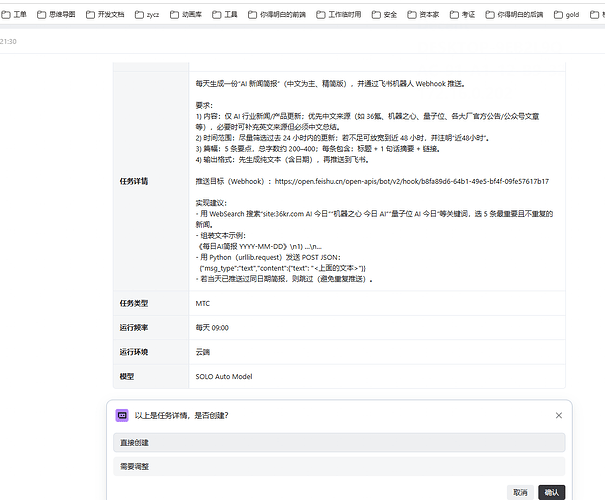Click the 运行频率 row label
The height and width of the screenshot is (500, 605).
pos(134,328)
